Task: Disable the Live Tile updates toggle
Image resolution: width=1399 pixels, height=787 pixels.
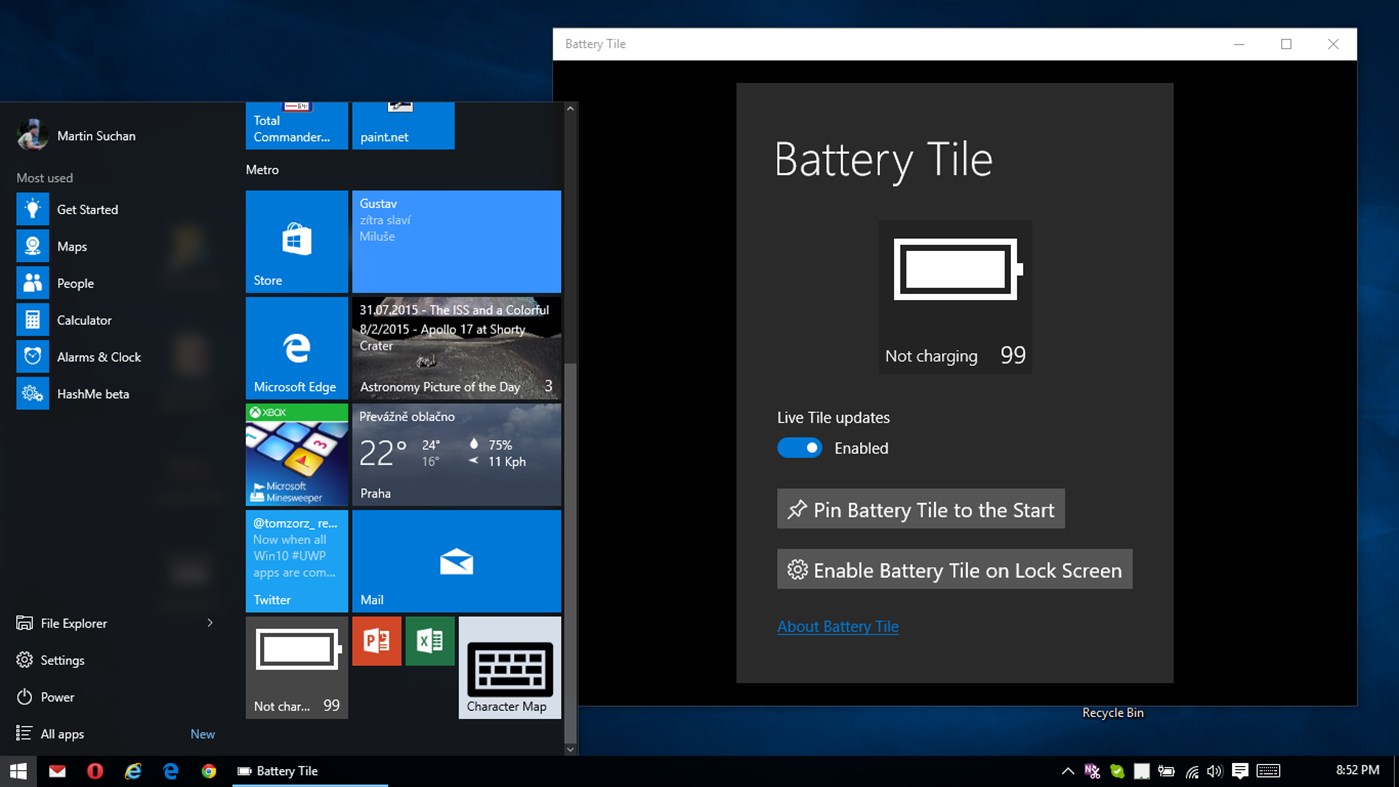Action: coord(799,447)
